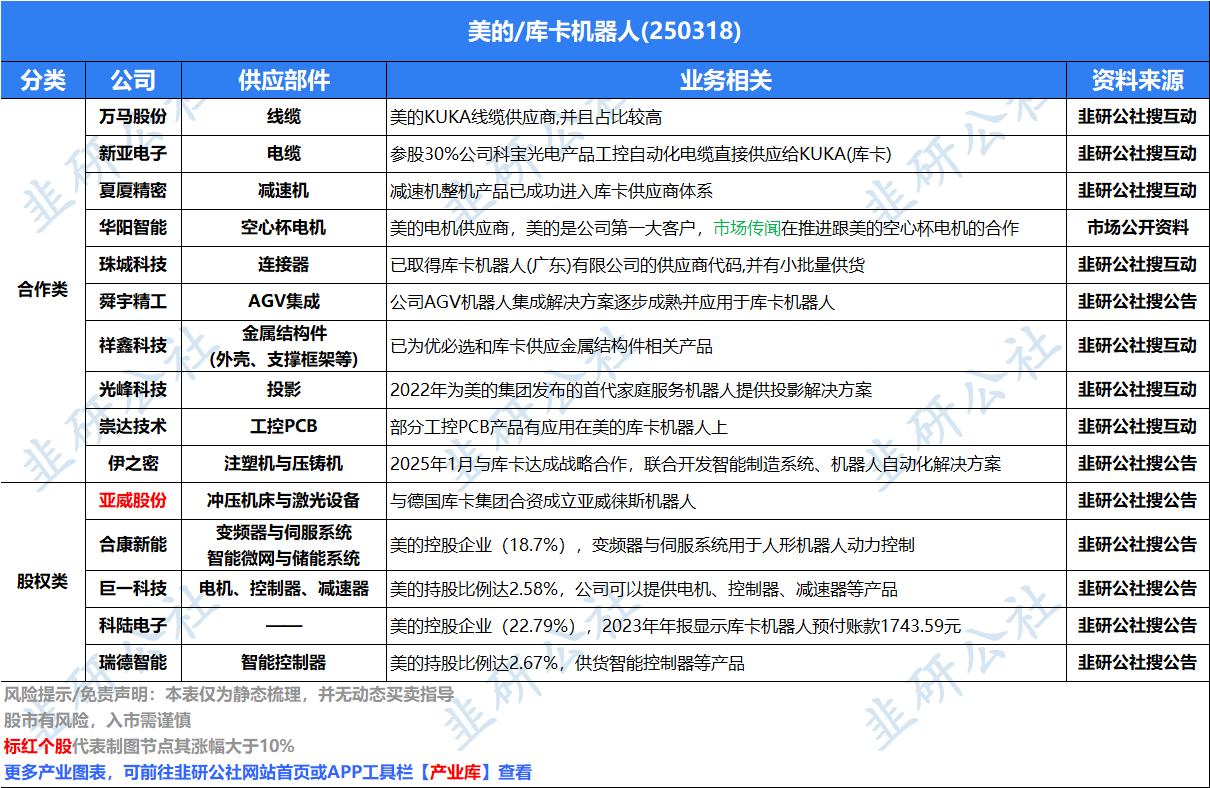The image size is (1210, 788).
Task: Click the 供应部件 column header
Action: [x=284, y=80]
